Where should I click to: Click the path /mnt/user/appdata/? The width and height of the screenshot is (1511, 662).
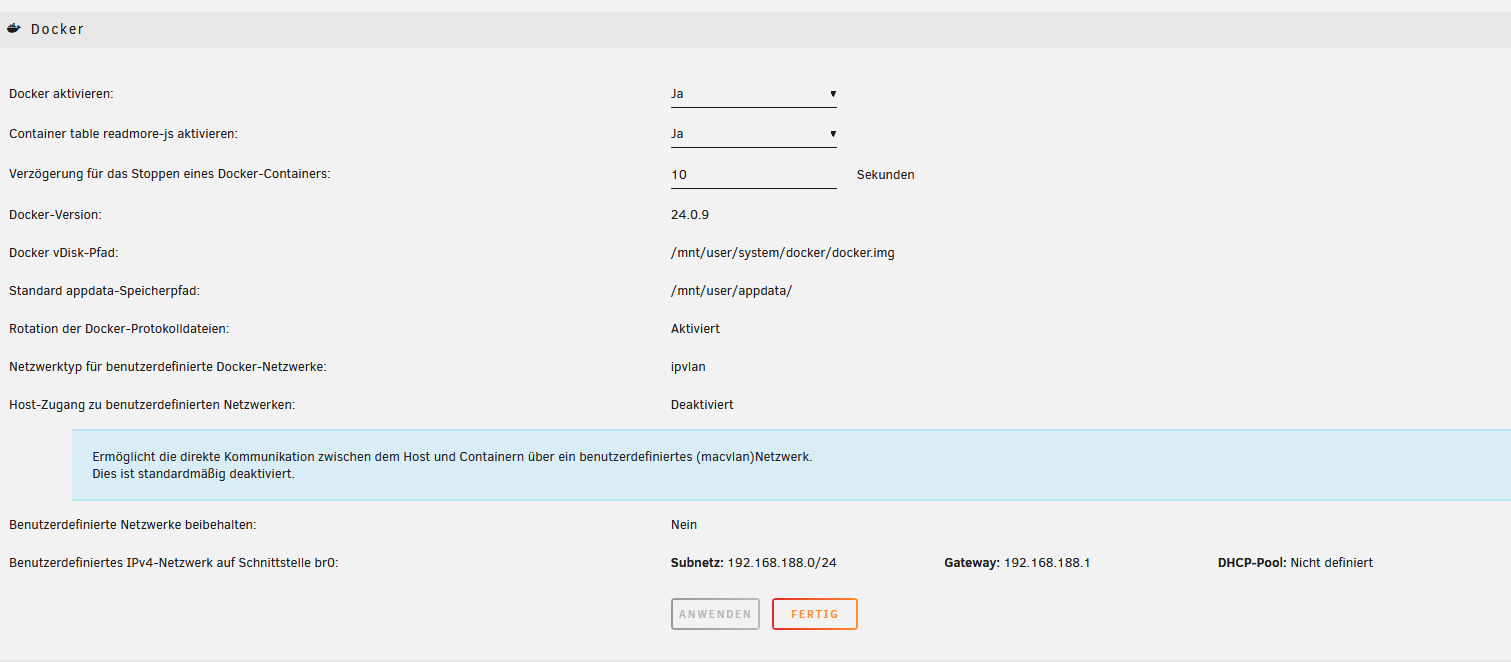click(x=732, y=291)
